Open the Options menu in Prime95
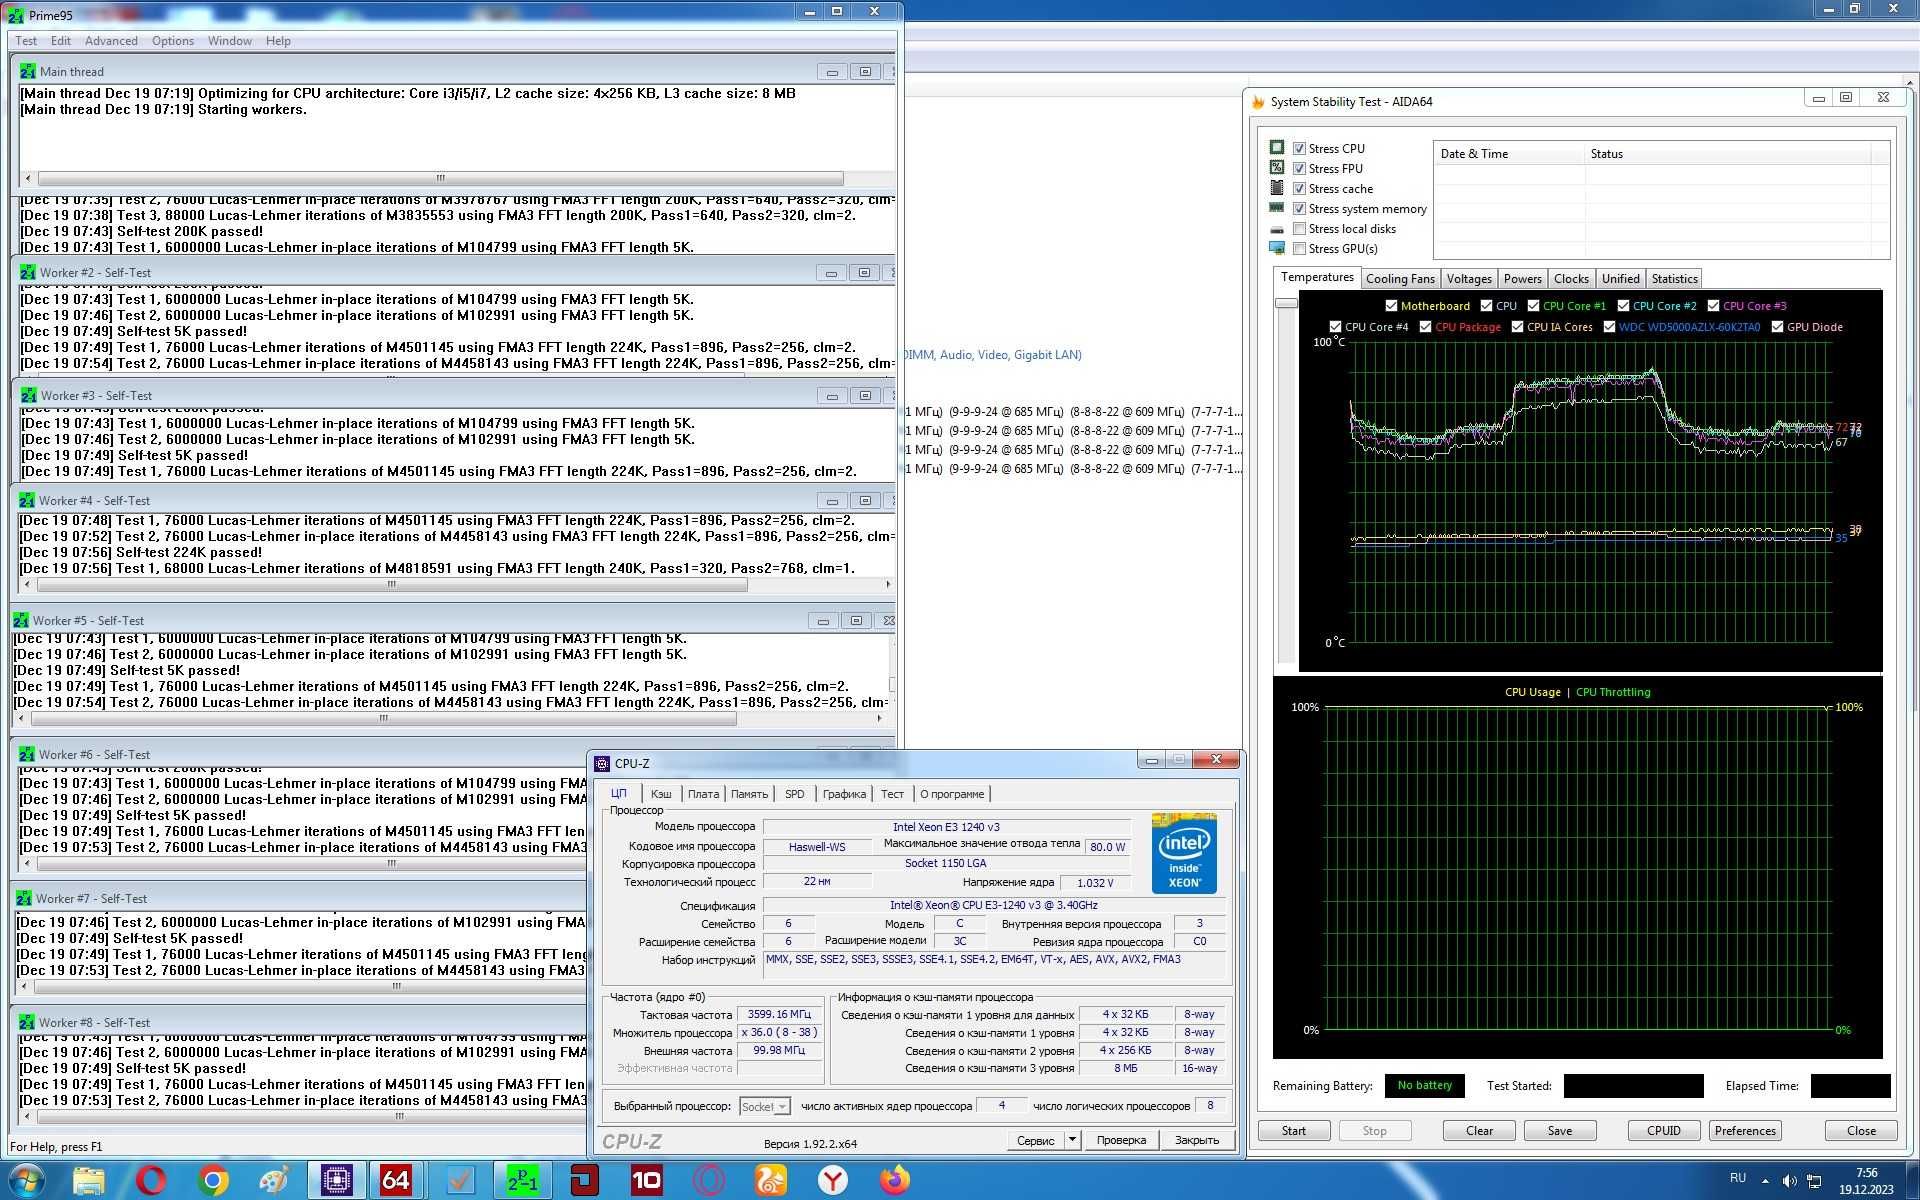Viewport: 1920px width, 1200px height. click(x=173, y=41)
